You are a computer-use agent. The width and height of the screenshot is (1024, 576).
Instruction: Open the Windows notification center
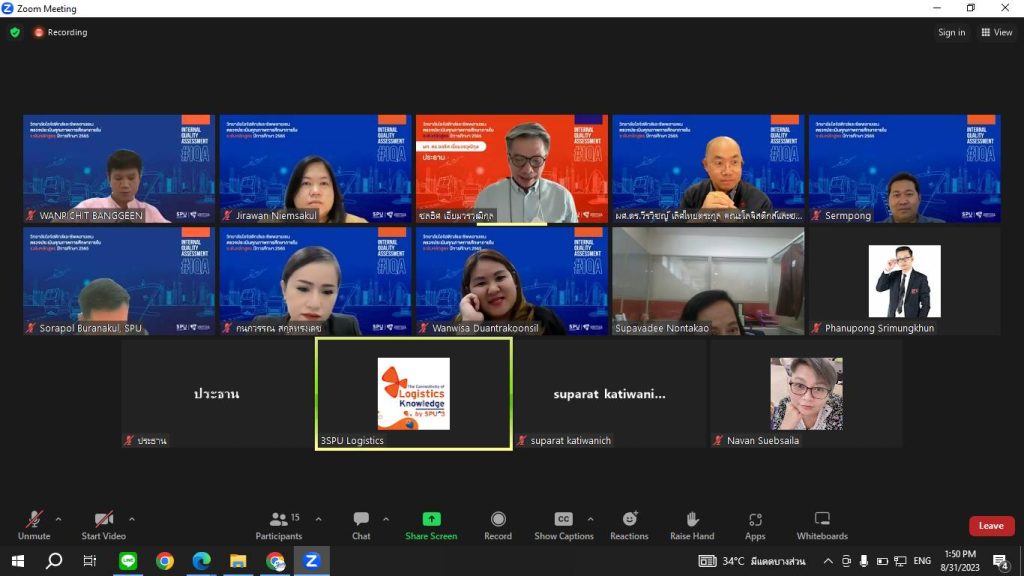click(1000, 561)
